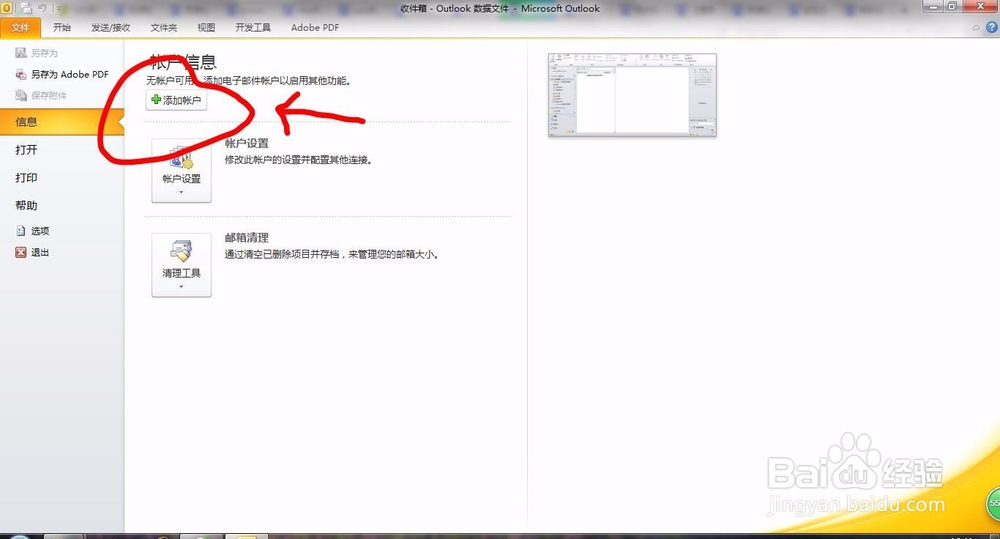Click the Outlook application icon in title bar
This screenshot has height=539, width=1000.
tap(7, 8)
